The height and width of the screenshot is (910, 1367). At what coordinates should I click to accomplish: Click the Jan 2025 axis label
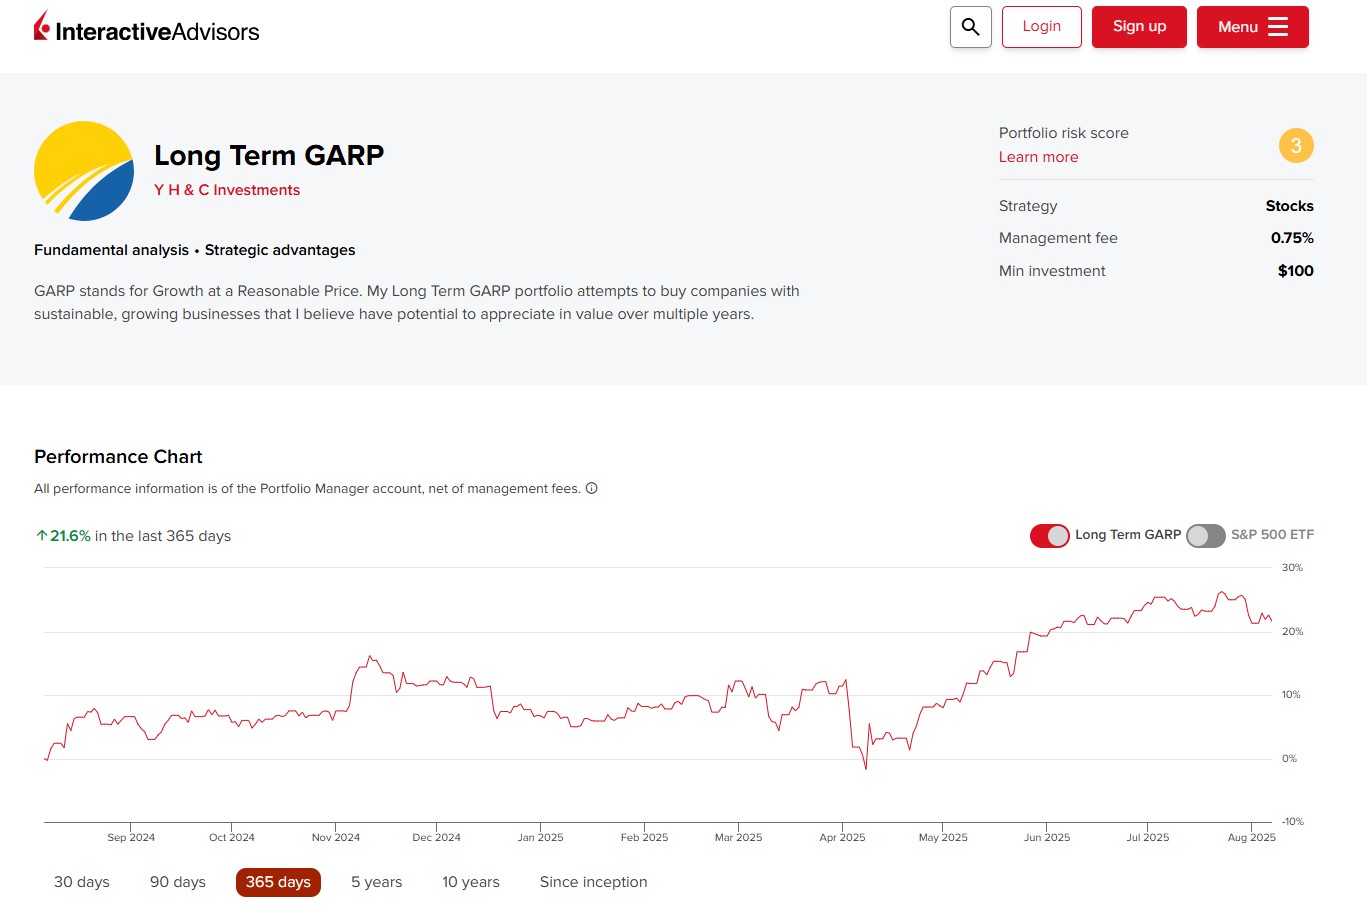pos(540,838)
